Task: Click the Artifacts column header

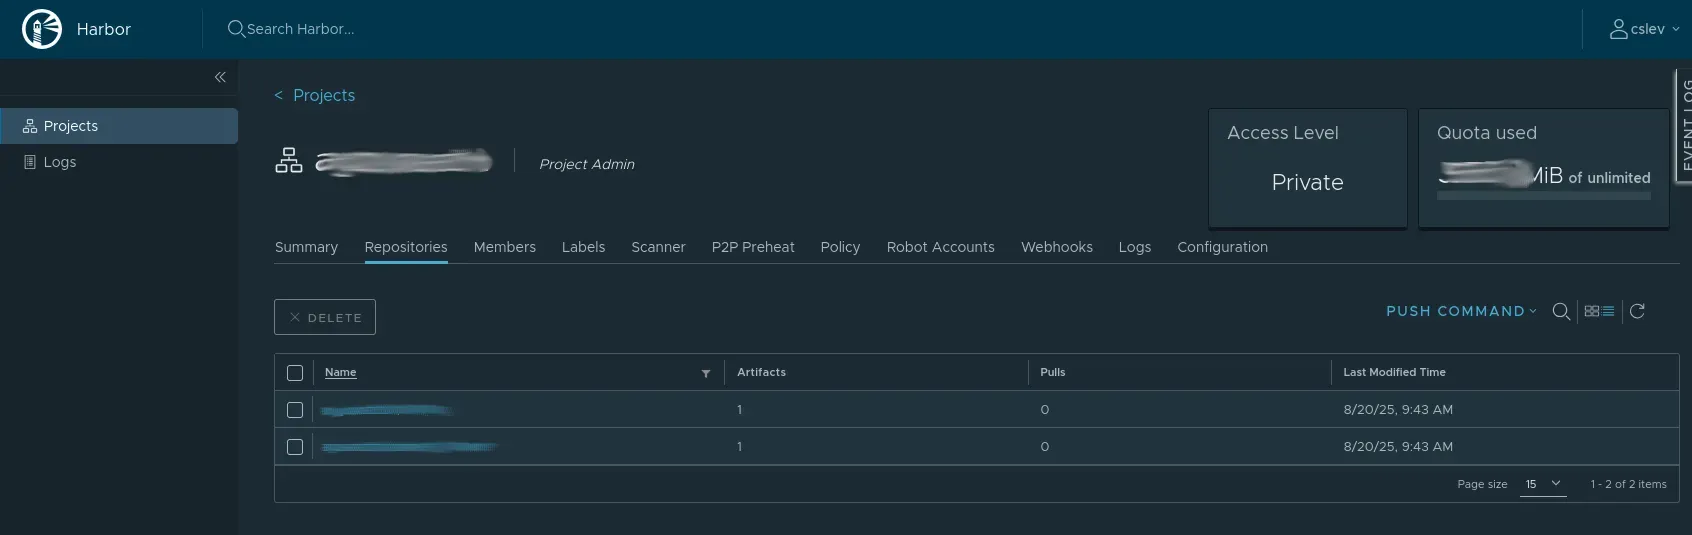Action: point(762,372)
